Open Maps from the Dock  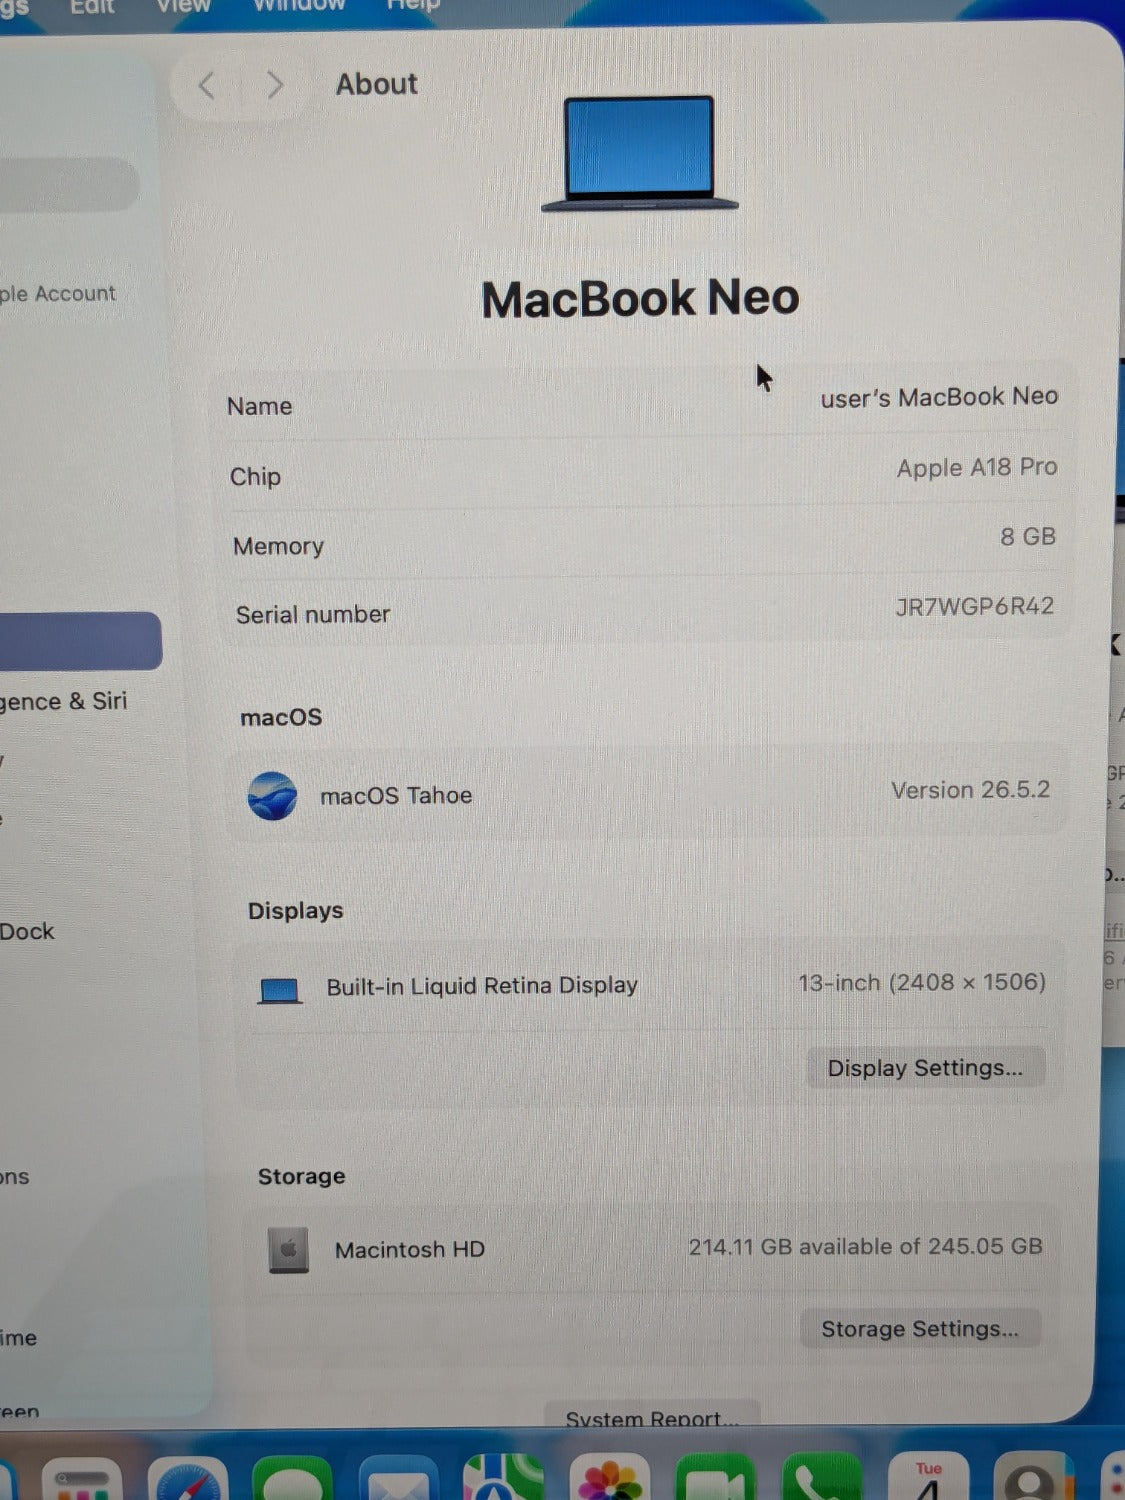click(504, 1478)
